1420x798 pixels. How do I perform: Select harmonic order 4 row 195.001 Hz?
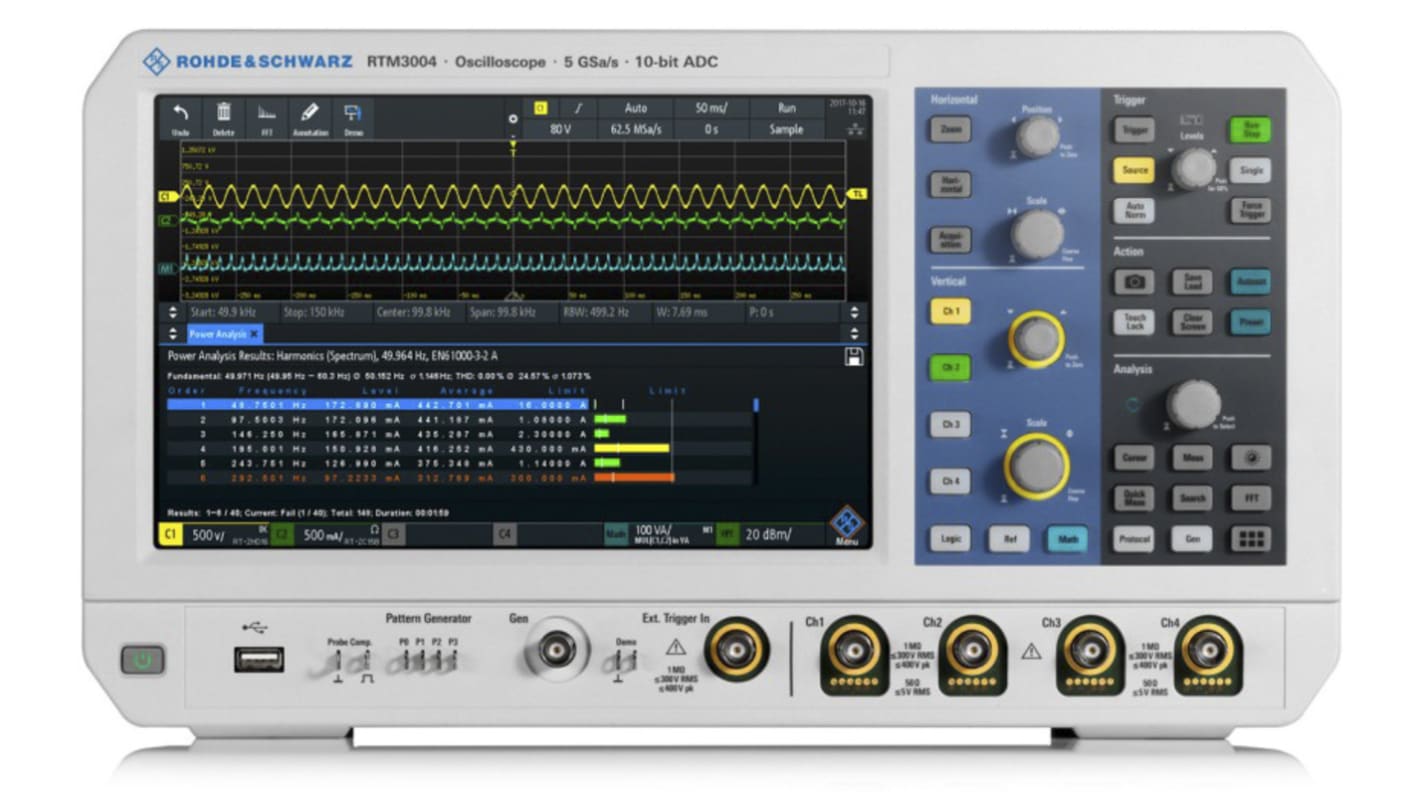(460, 449)
